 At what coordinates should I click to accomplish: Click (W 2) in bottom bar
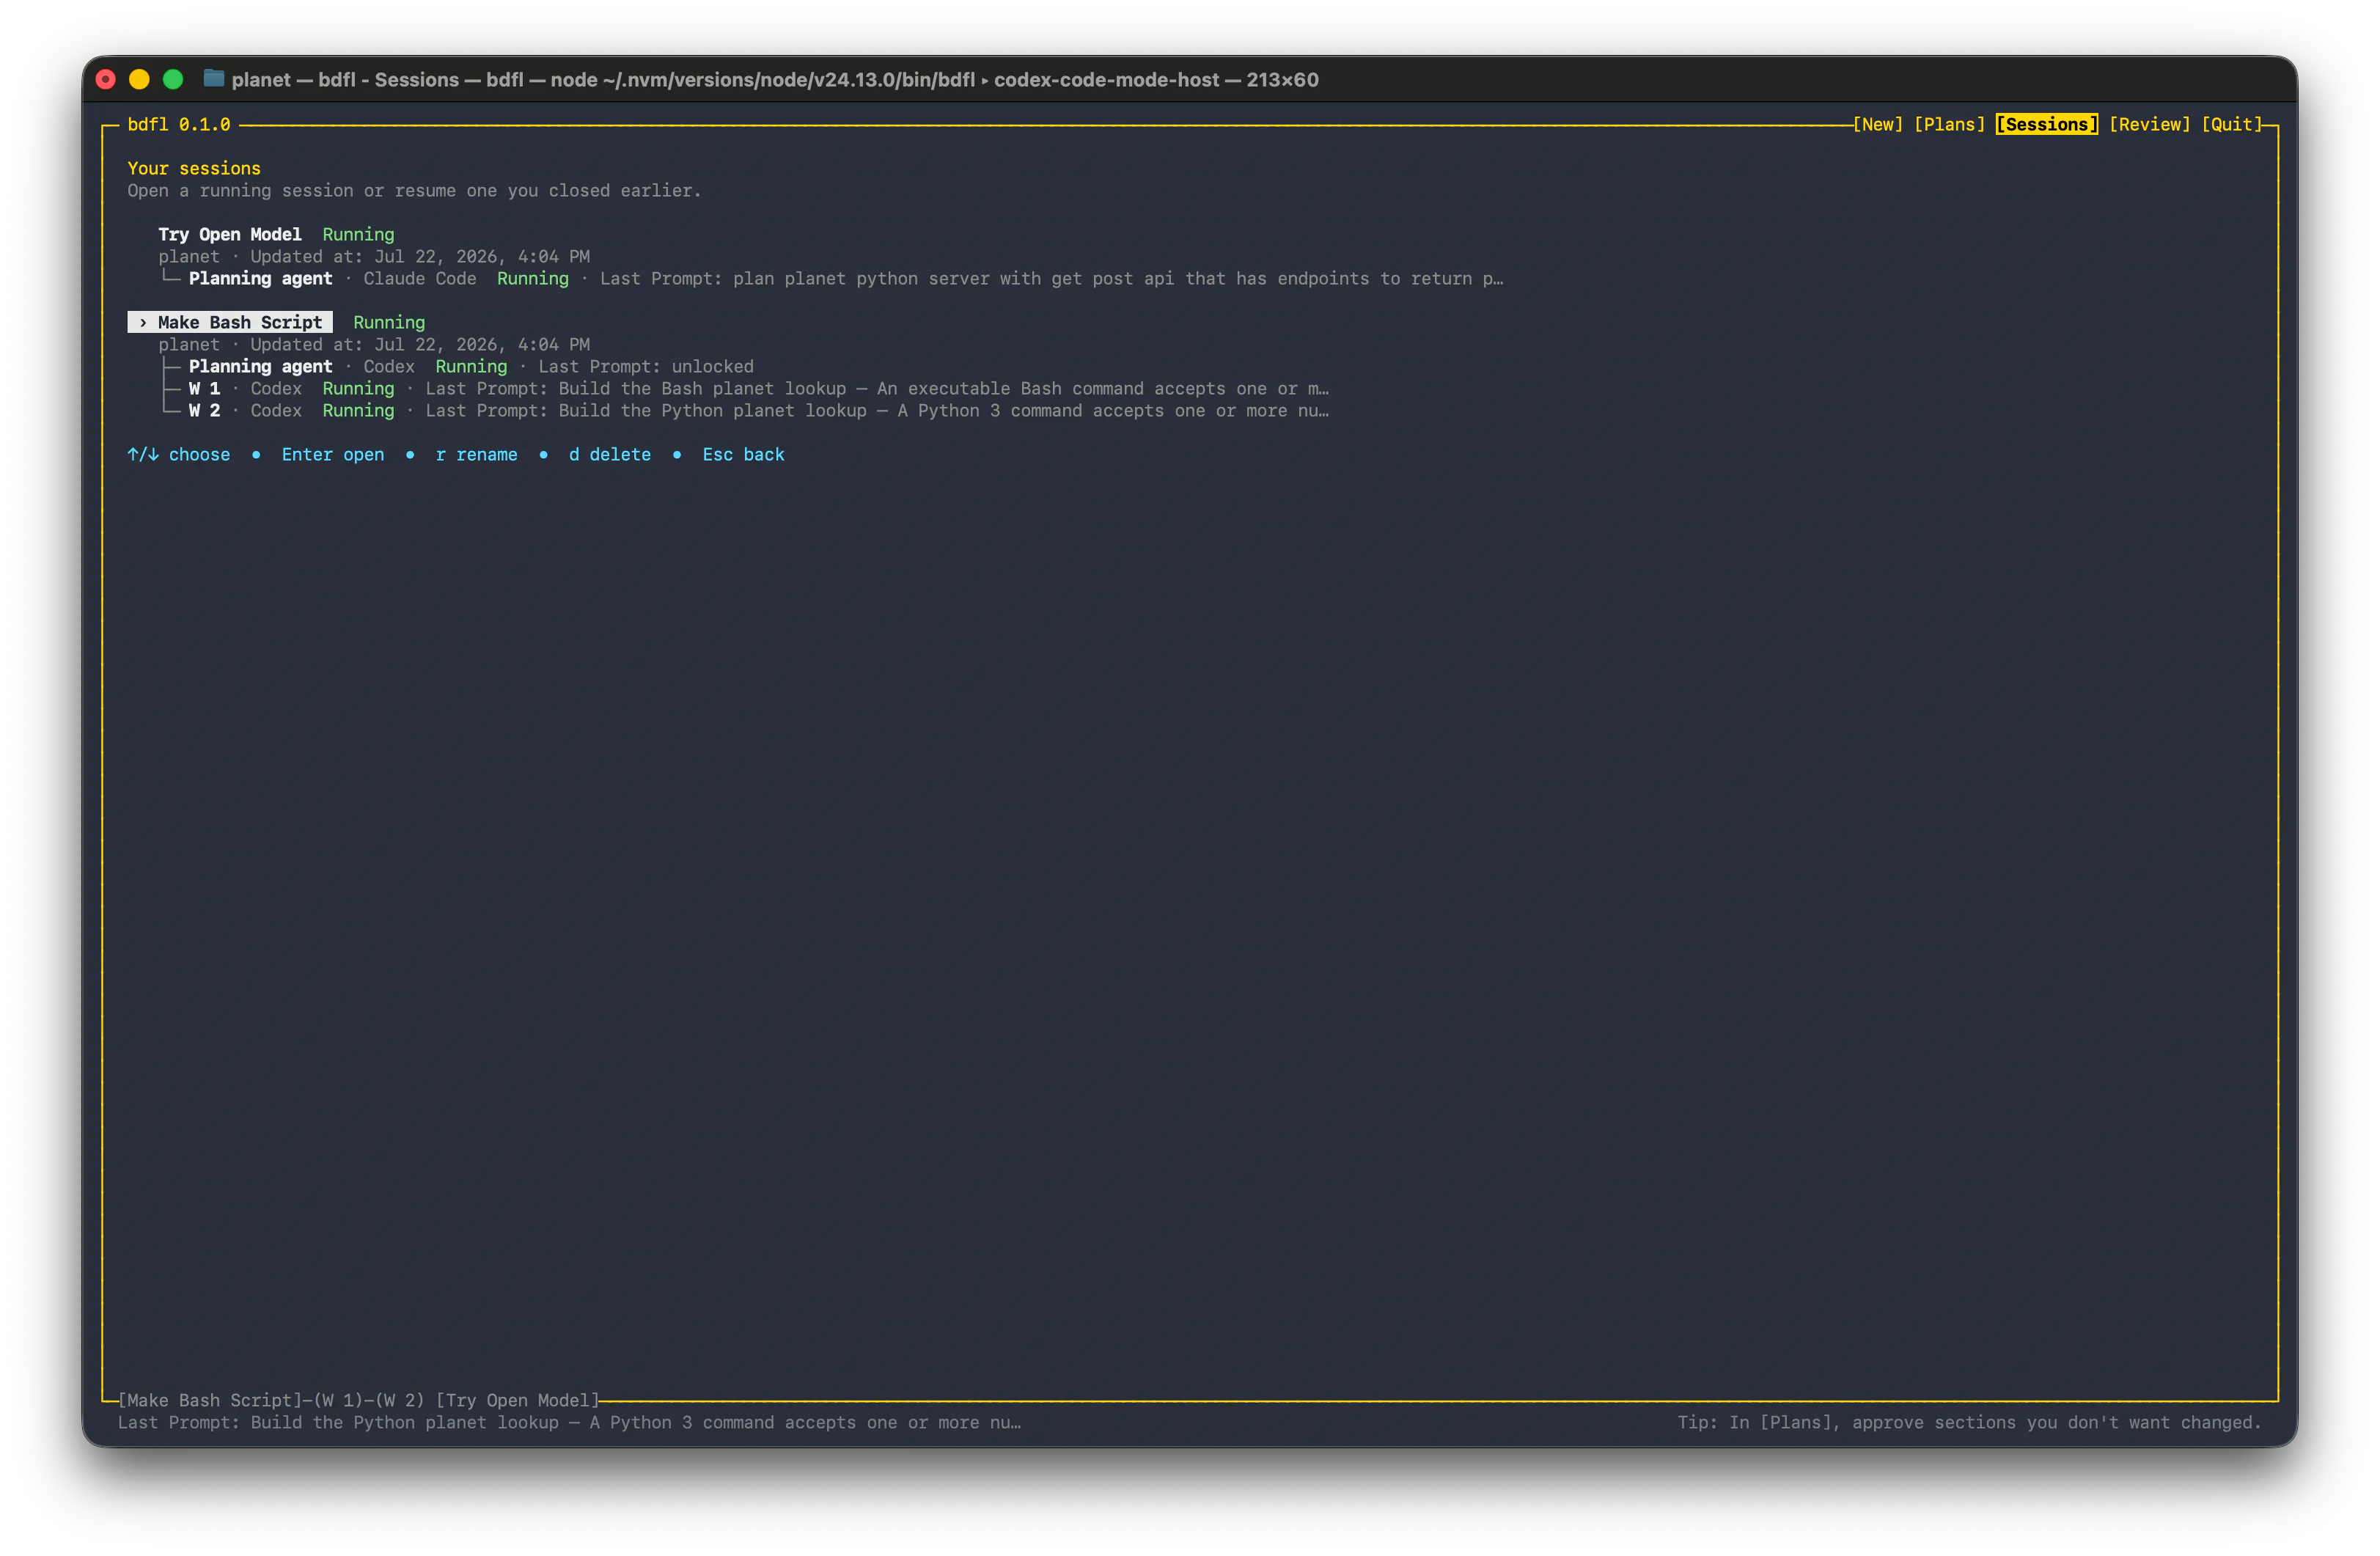pos(400,1400)
